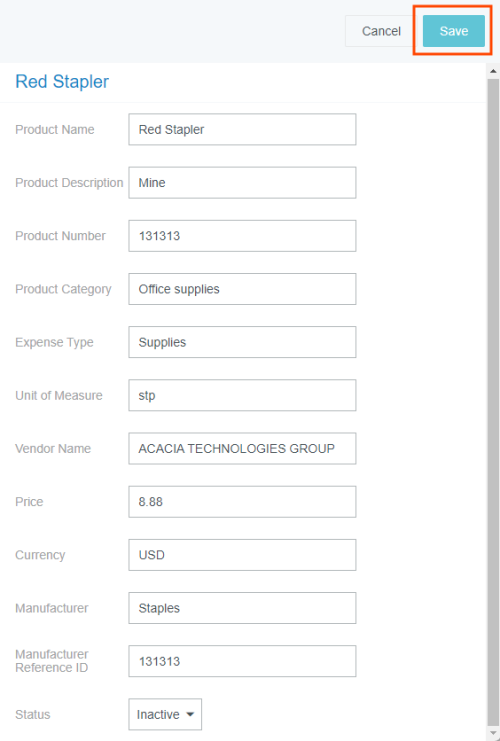Focus the Expense Type field
500x741 pixels.
[242, 342]
